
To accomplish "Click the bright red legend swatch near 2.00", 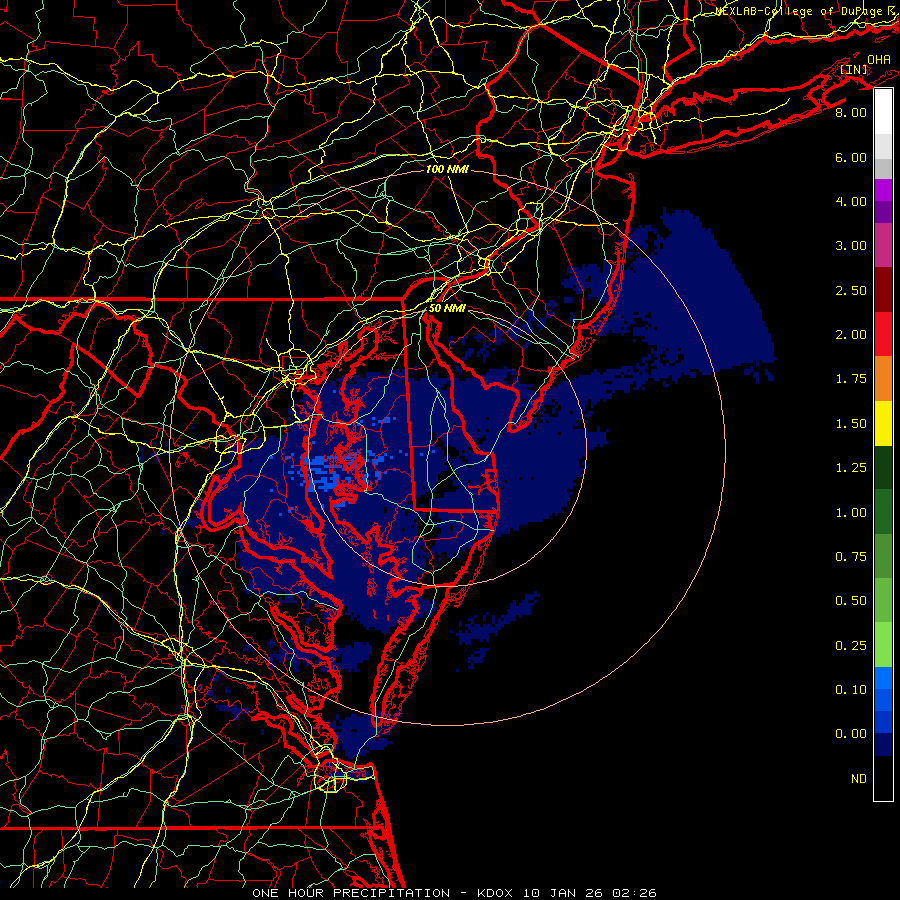I will click(883, 334).
